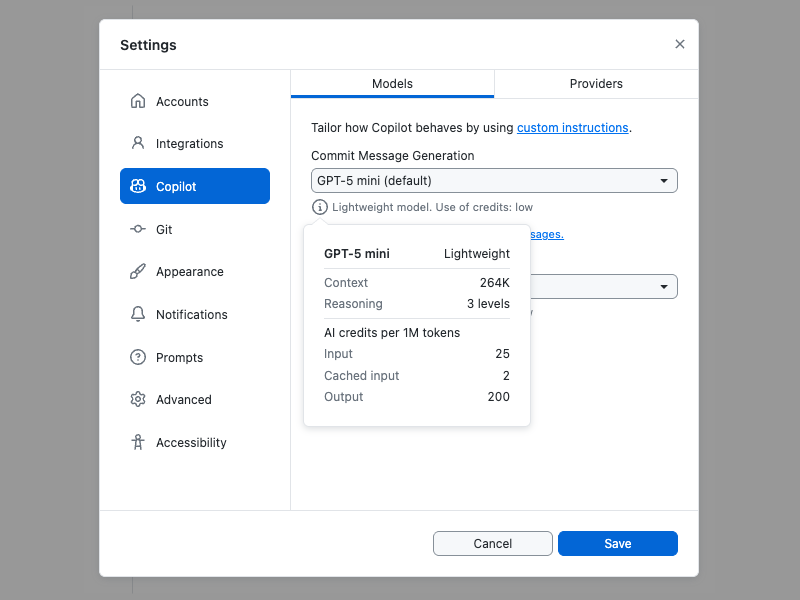
Task: Click the Input credits value '25'
Action: (503, 354)
